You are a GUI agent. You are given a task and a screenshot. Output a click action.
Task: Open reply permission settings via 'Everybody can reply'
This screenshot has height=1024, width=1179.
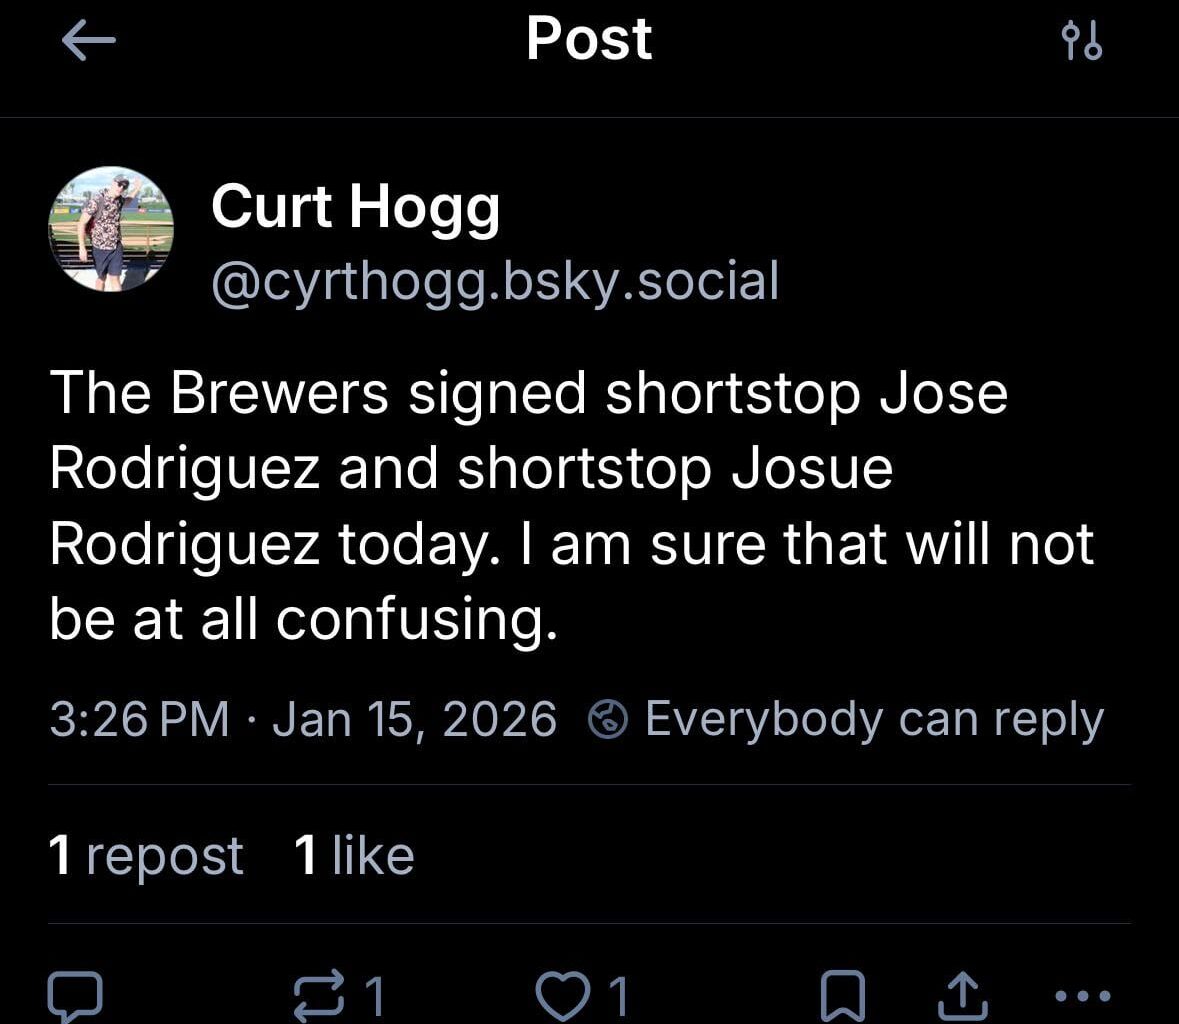click(875, 716)
